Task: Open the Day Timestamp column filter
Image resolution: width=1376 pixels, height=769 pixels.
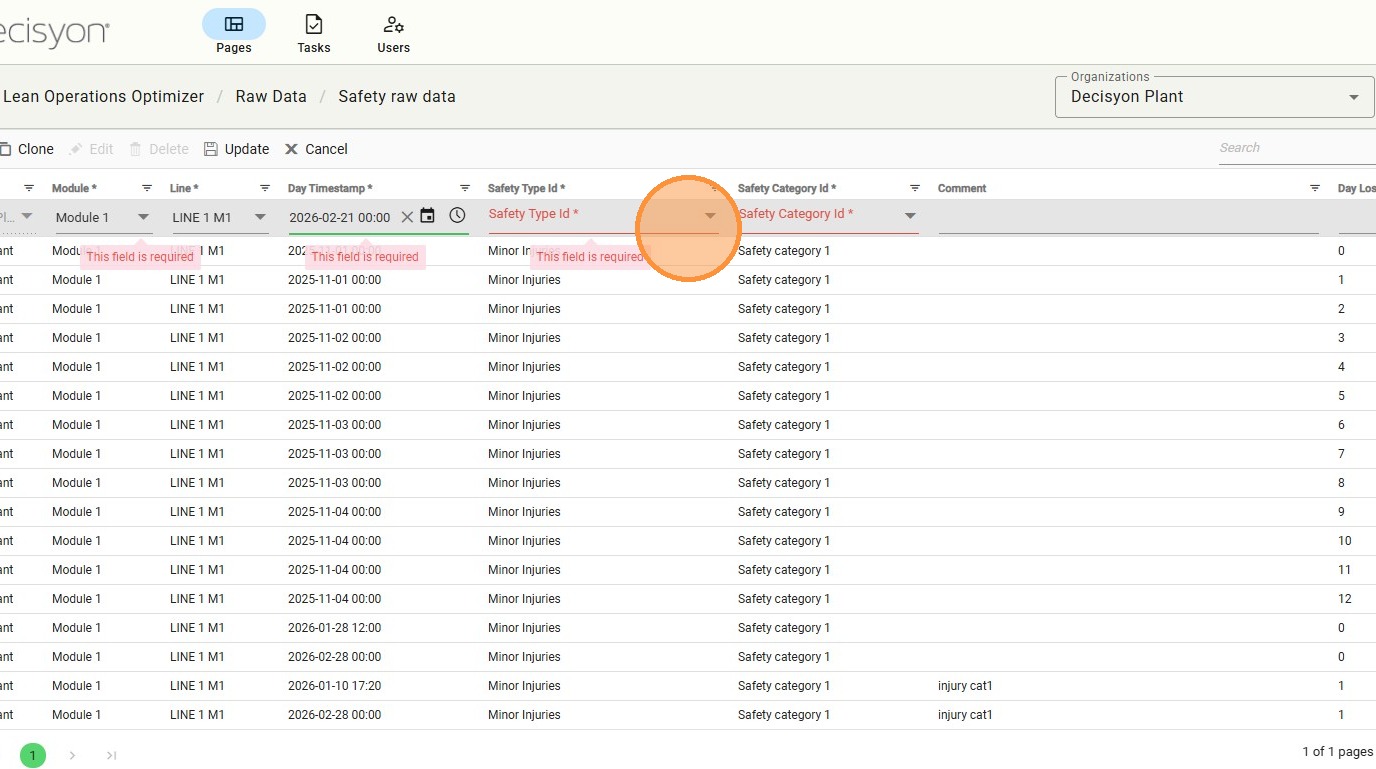Action: pos(465,188)
